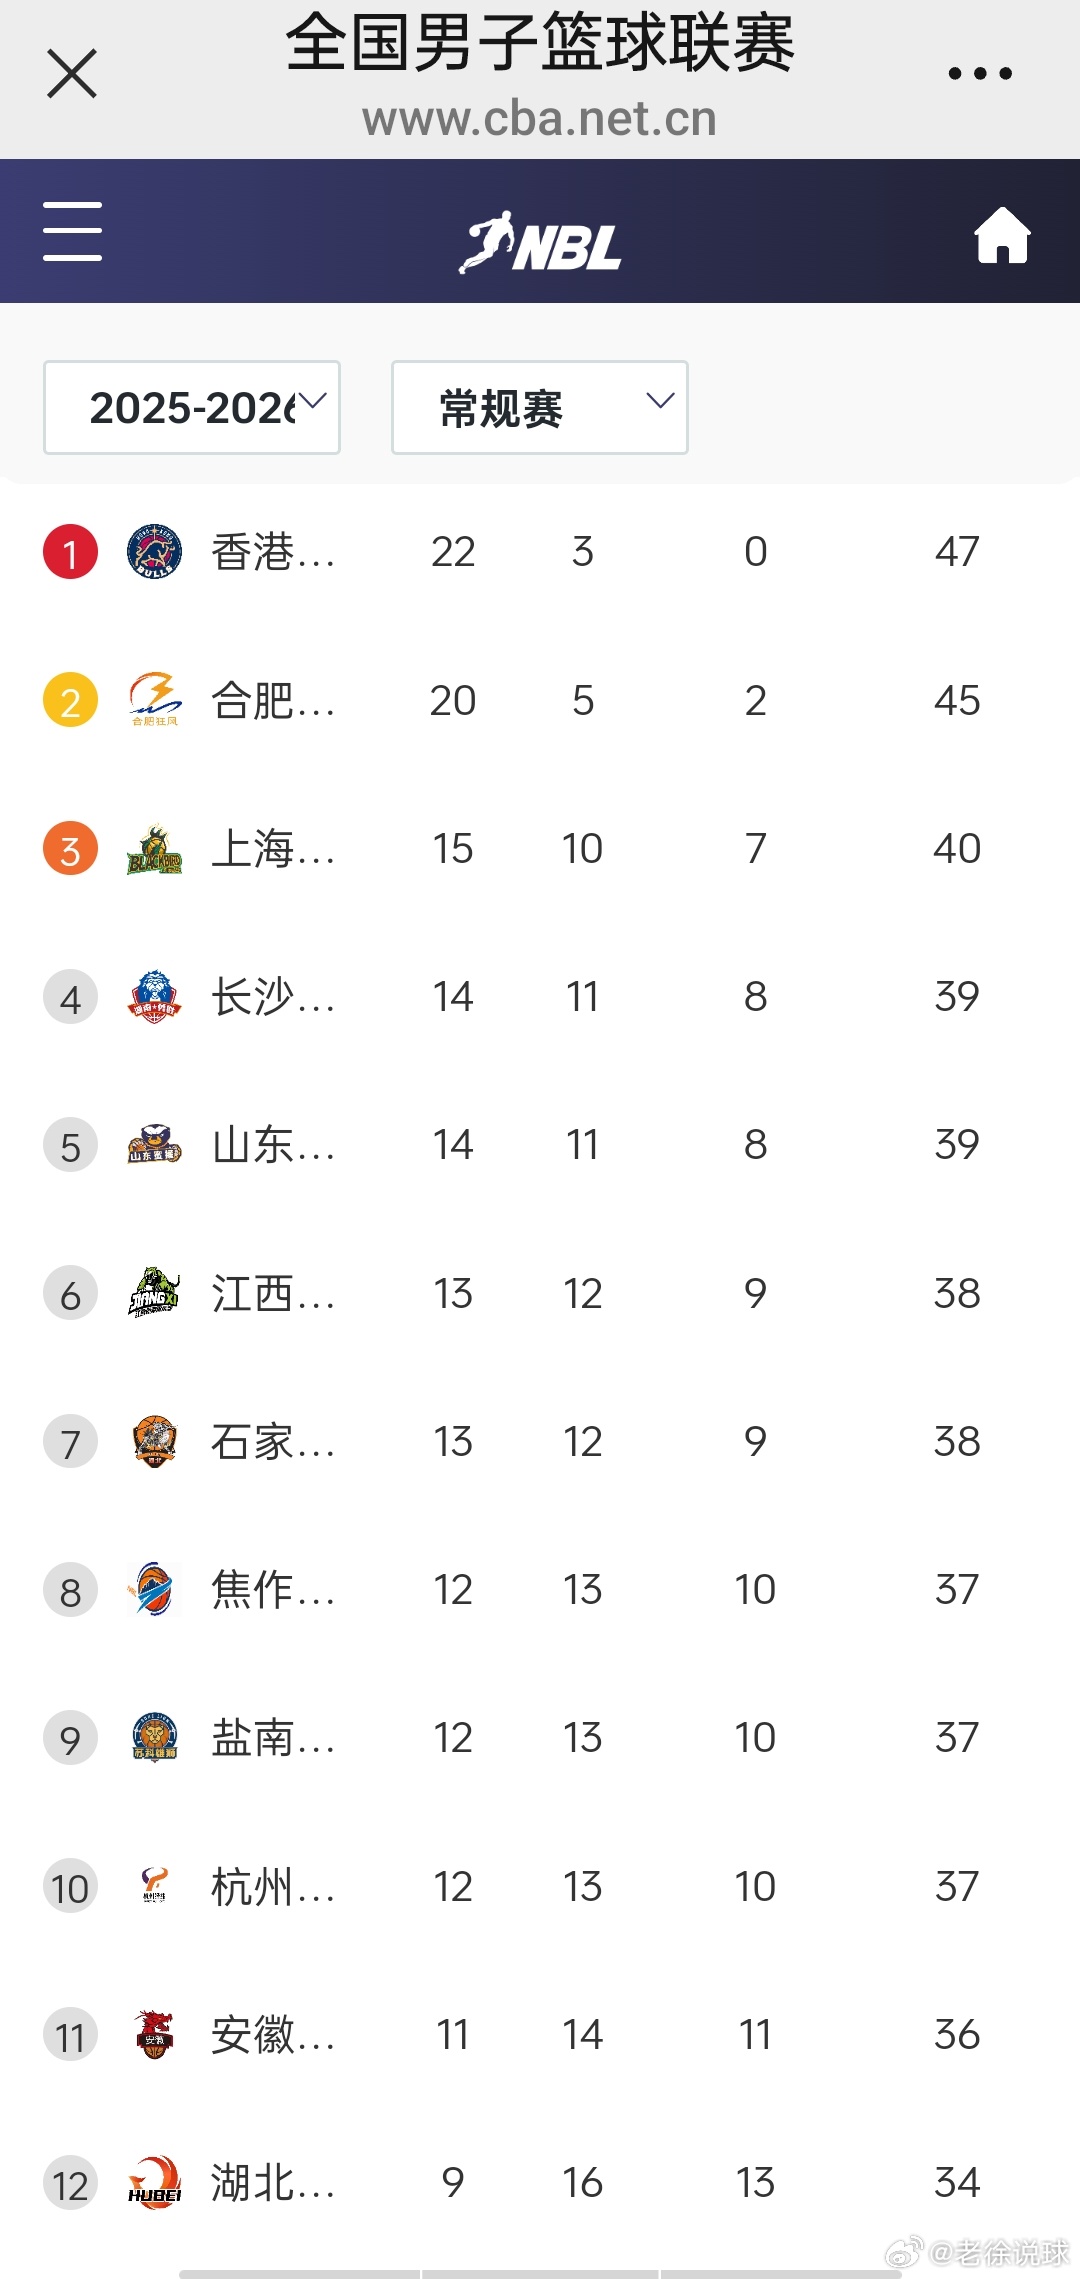Open the 常规赛 stage dropdown
This screenshot has width=1080, height=2279.
click(x=539, y=407)
